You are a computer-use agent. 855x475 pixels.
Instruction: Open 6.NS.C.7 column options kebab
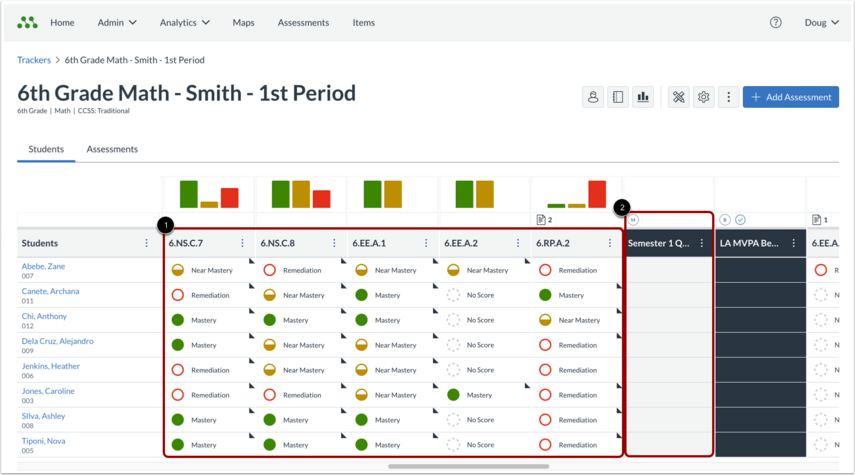pos(242,243)
